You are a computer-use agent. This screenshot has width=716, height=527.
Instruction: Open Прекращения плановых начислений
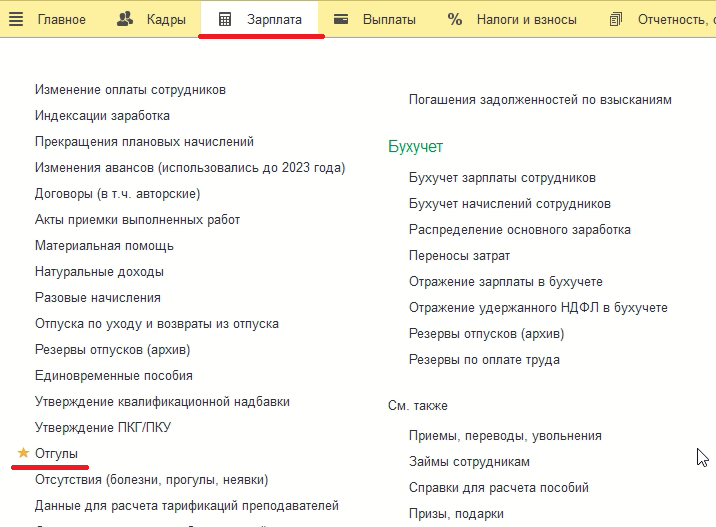[144, 142]
